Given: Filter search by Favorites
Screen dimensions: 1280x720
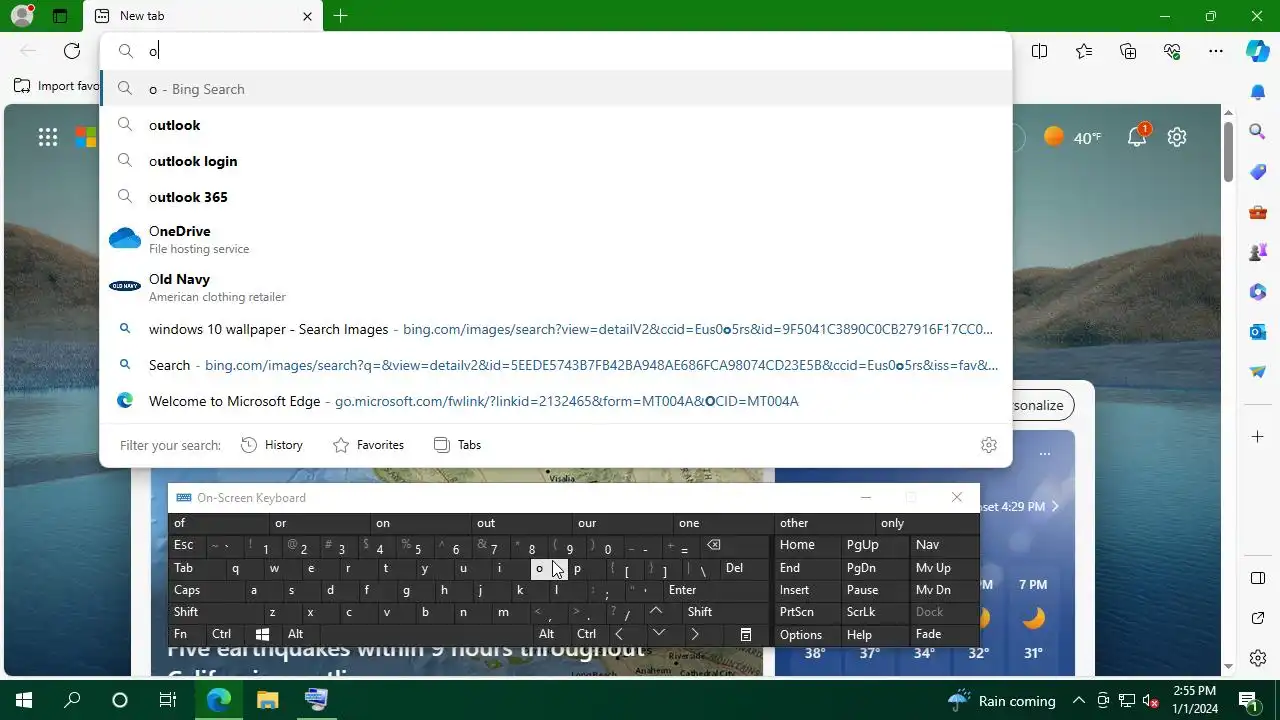Looking at the screenshot, I should tap(368, 445).
